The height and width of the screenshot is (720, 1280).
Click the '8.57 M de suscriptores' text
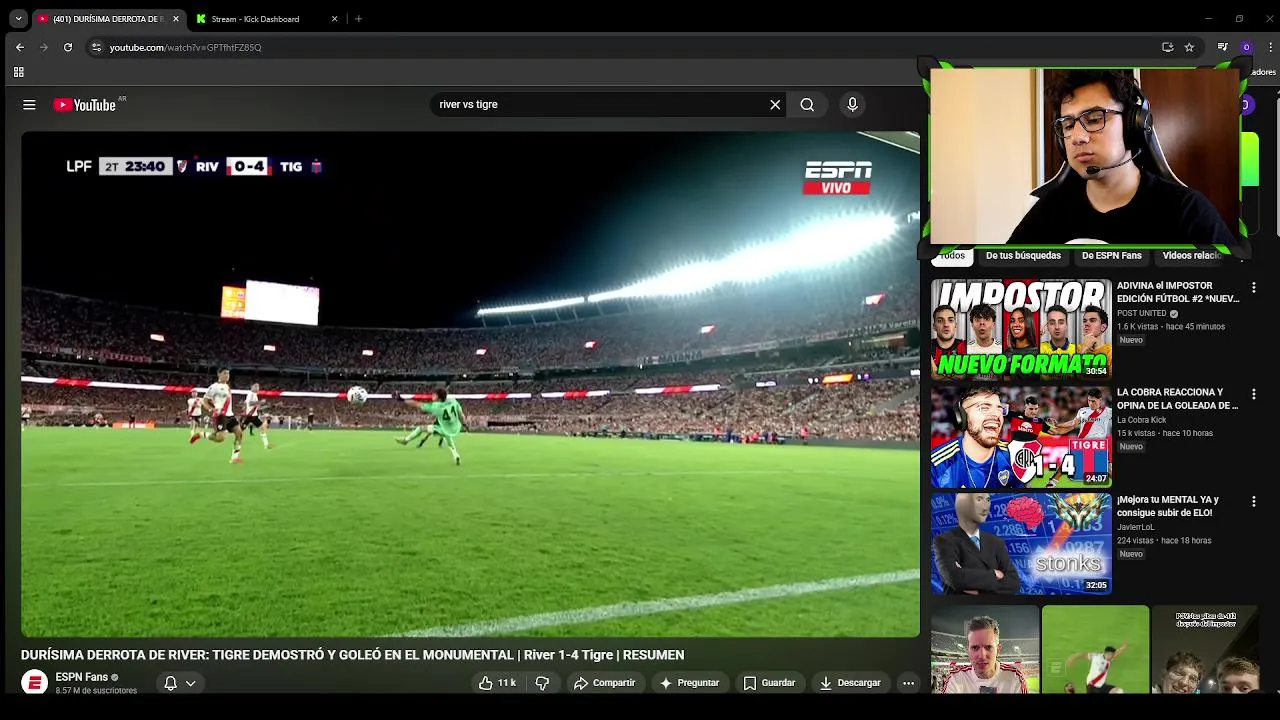96,691
